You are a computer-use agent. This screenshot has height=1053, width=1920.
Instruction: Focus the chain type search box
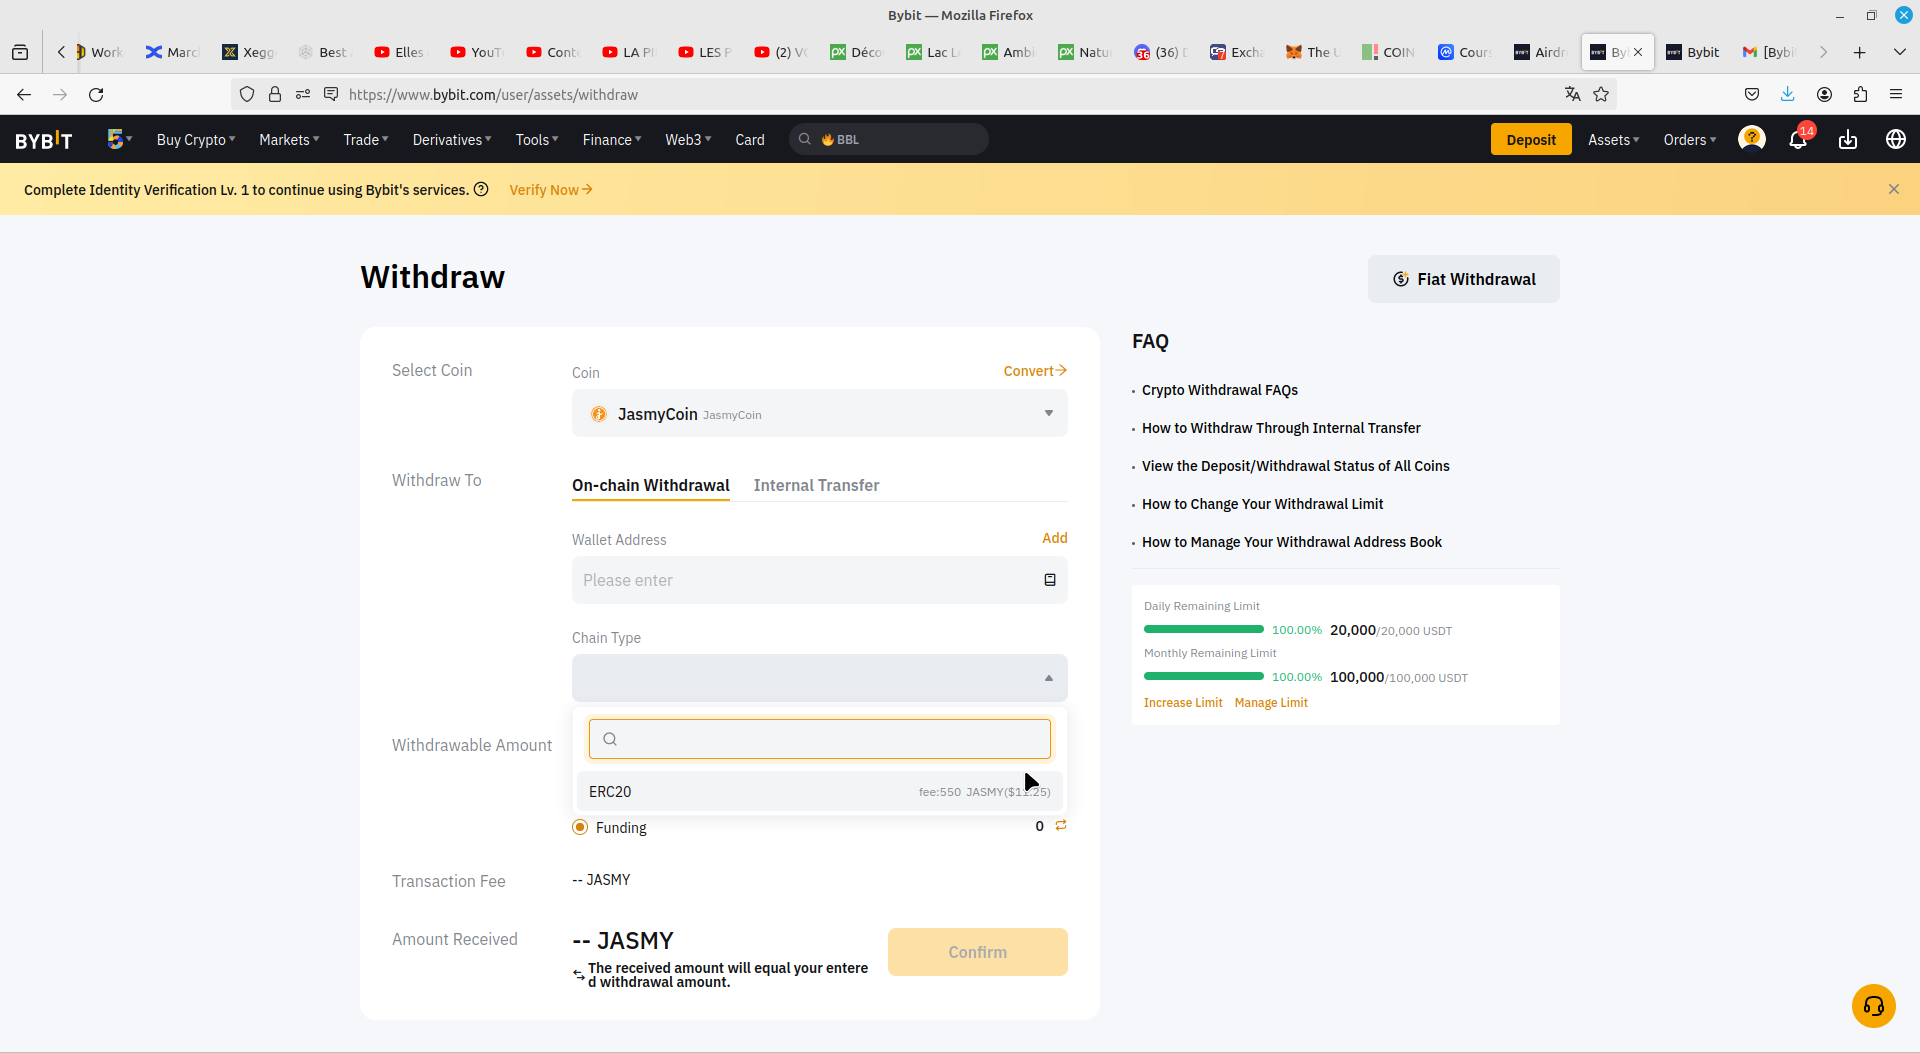click(x=820, y=739)
